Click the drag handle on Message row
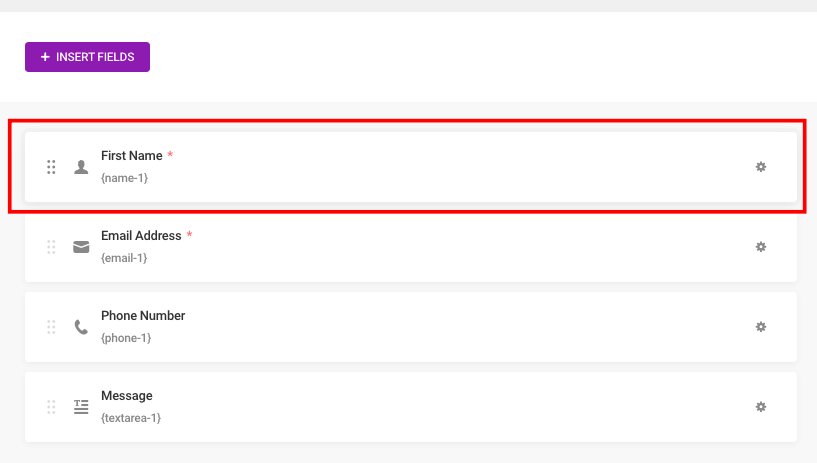The width and height of the screenshot is (817, 463). coord(51,407)
